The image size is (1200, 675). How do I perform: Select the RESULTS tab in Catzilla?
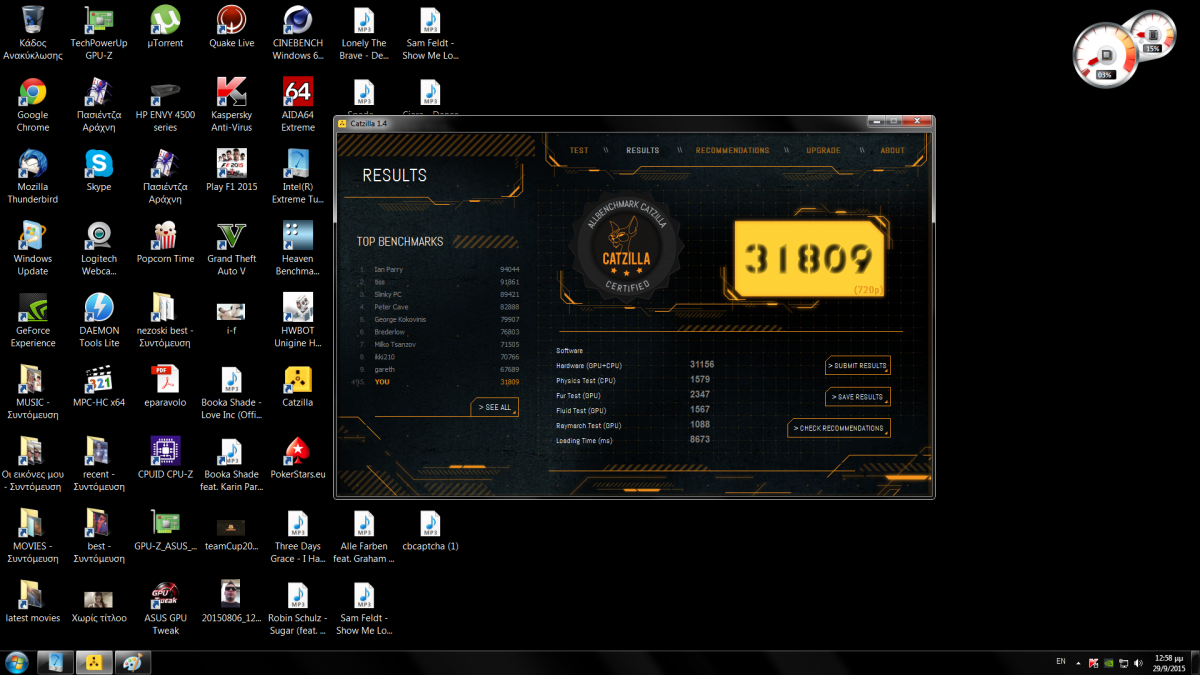[643, 151]
